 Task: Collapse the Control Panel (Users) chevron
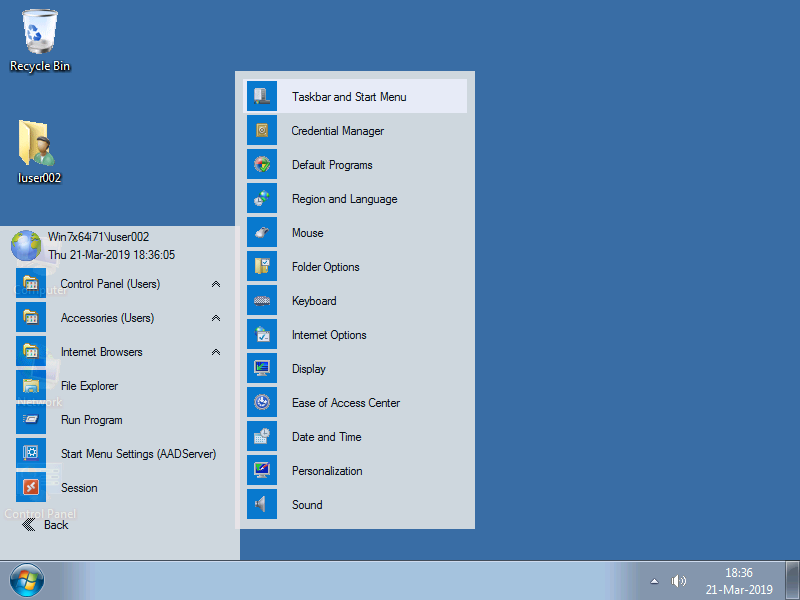216,285
